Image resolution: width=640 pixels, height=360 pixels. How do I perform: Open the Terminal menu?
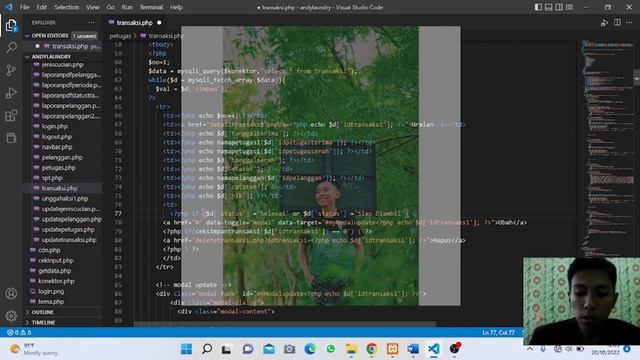(x=151, y=7)
